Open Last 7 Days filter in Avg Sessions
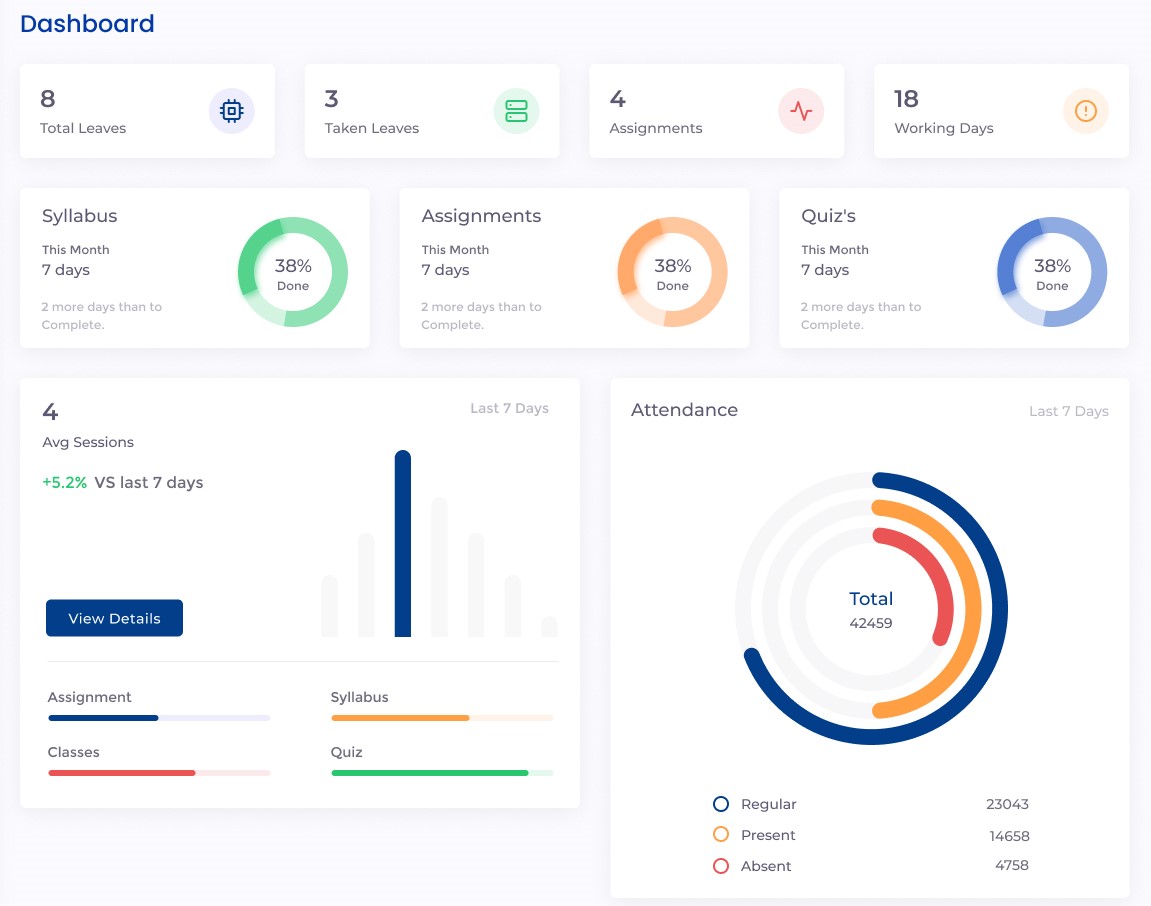The image size is (1151, 906). tap(509, 408)
